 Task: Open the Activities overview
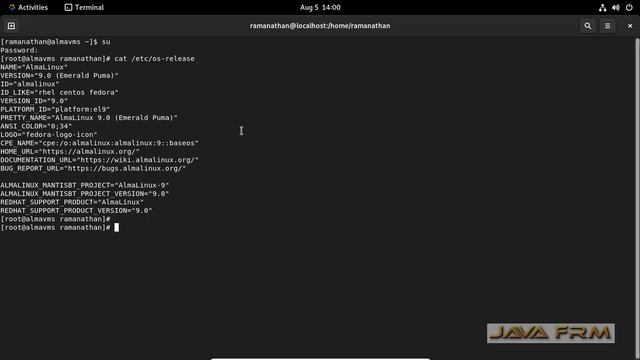[x=28, y=7]
